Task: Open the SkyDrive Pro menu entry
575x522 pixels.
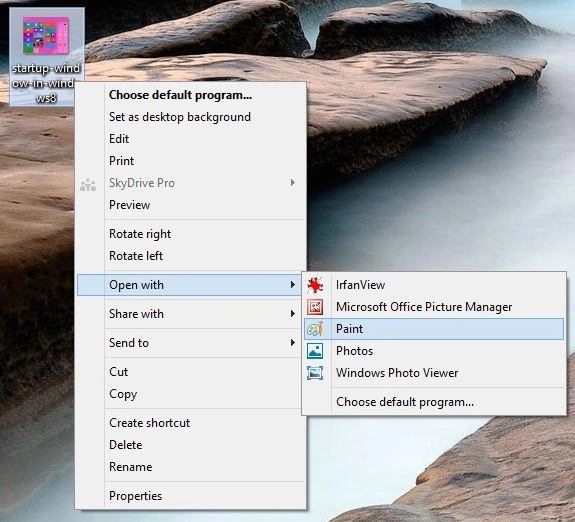Action: click(190, 183)
